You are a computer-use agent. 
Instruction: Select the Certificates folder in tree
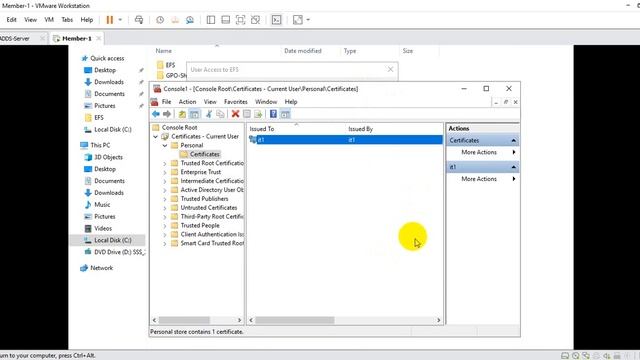pos(205,154)
